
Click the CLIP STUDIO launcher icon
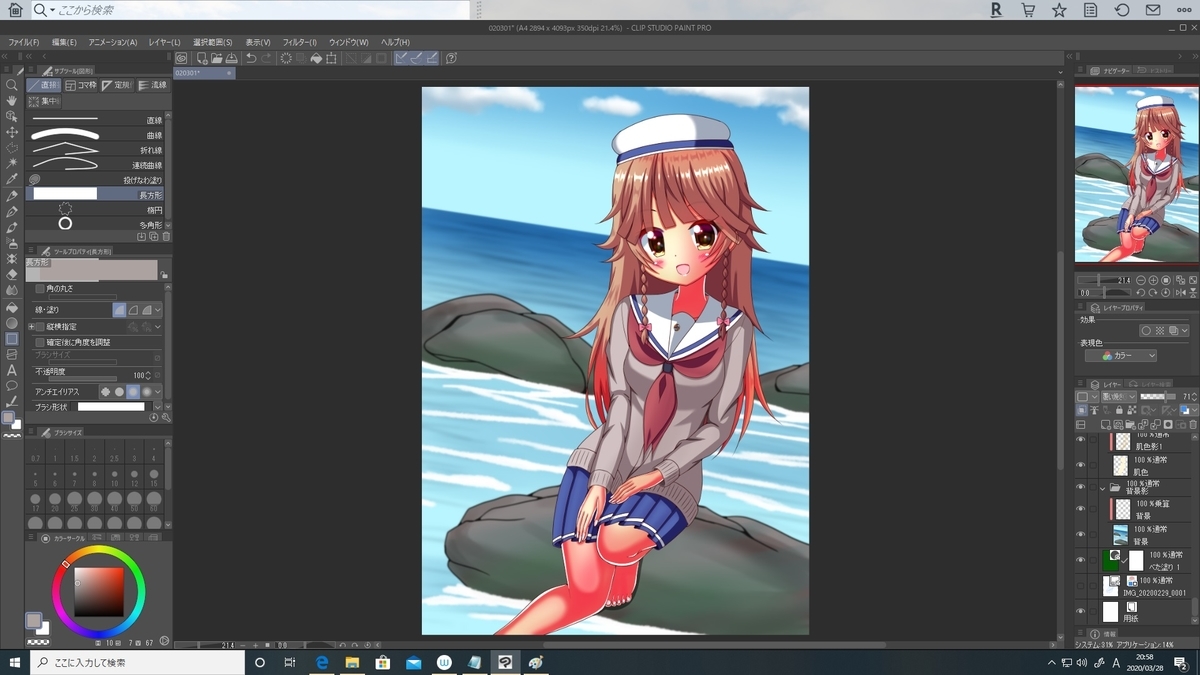(x=182, y=58)
